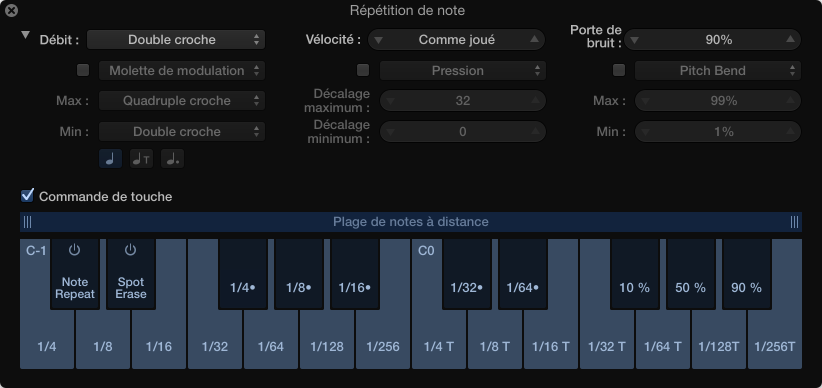
Task: Enable the Pression checkbox
Action: click(x=363, y=70)
